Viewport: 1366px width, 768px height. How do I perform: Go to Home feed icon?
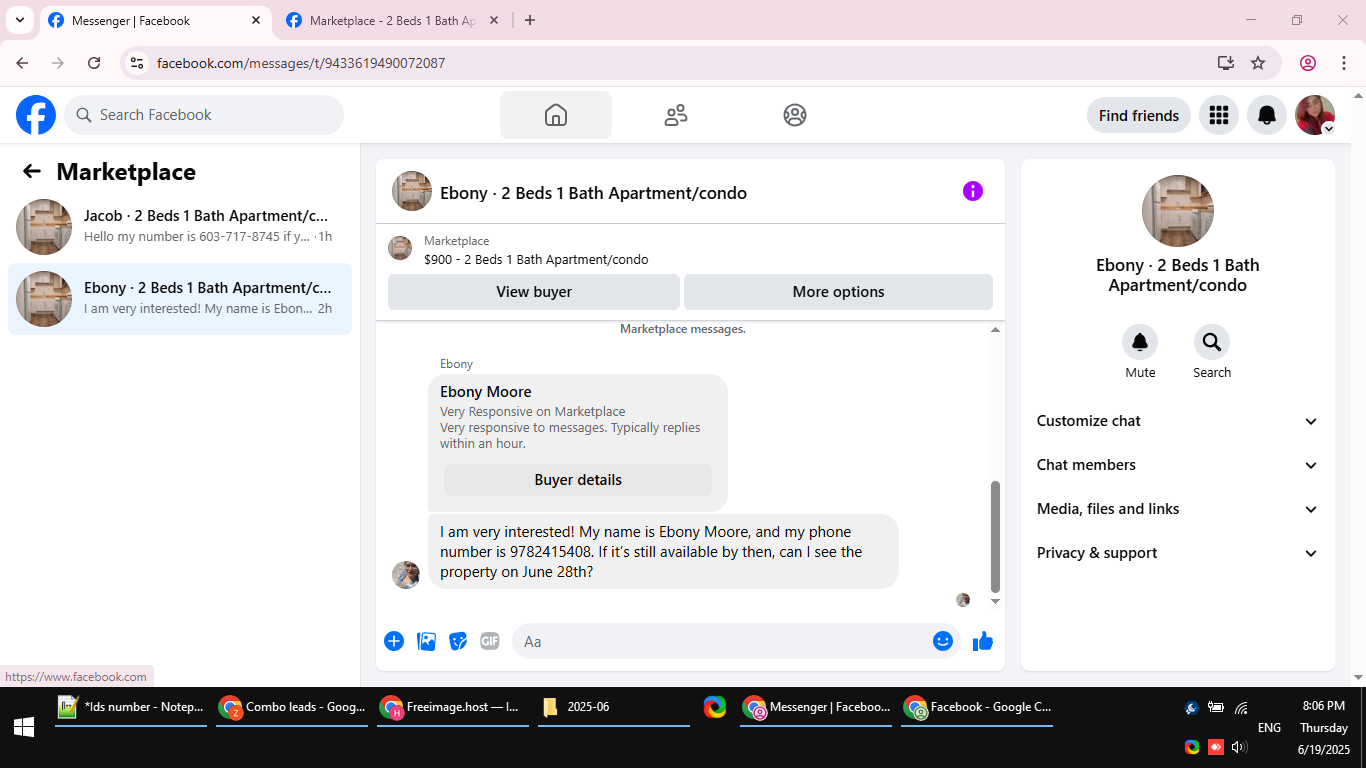tap(556, 115)
